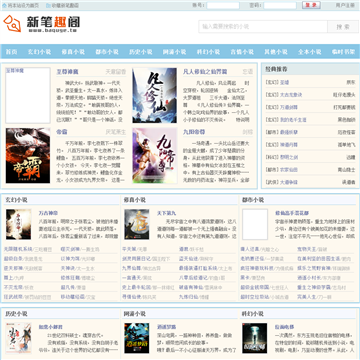Focus the novel search input box
This screenshot has width=360, height=360.
click(x=263, y=26)
